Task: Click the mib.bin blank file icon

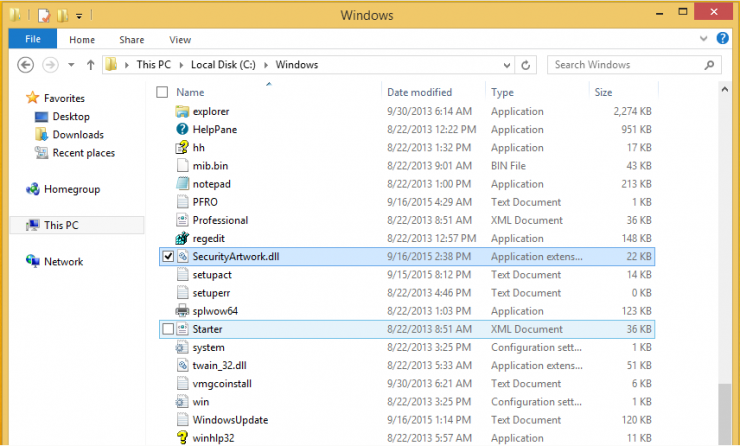Action: [182, 166]
